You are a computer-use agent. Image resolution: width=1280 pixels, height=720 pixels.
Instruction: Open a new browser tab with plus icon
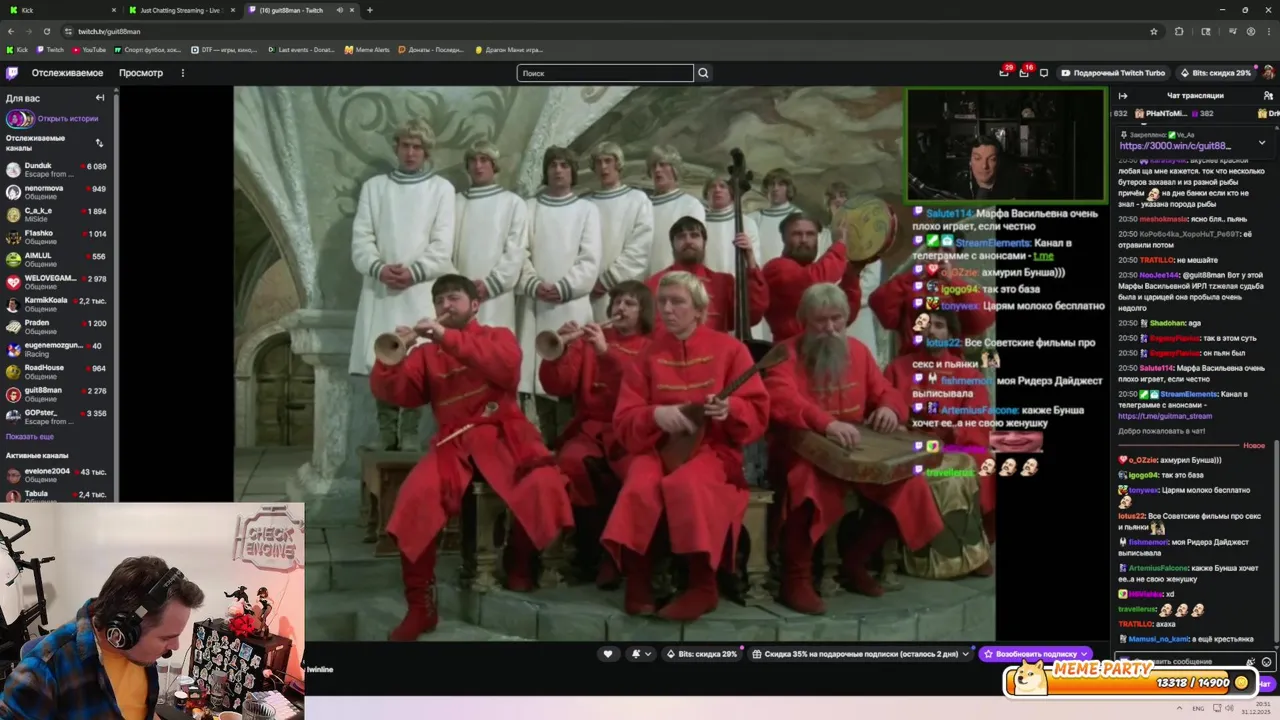point(370,10)
